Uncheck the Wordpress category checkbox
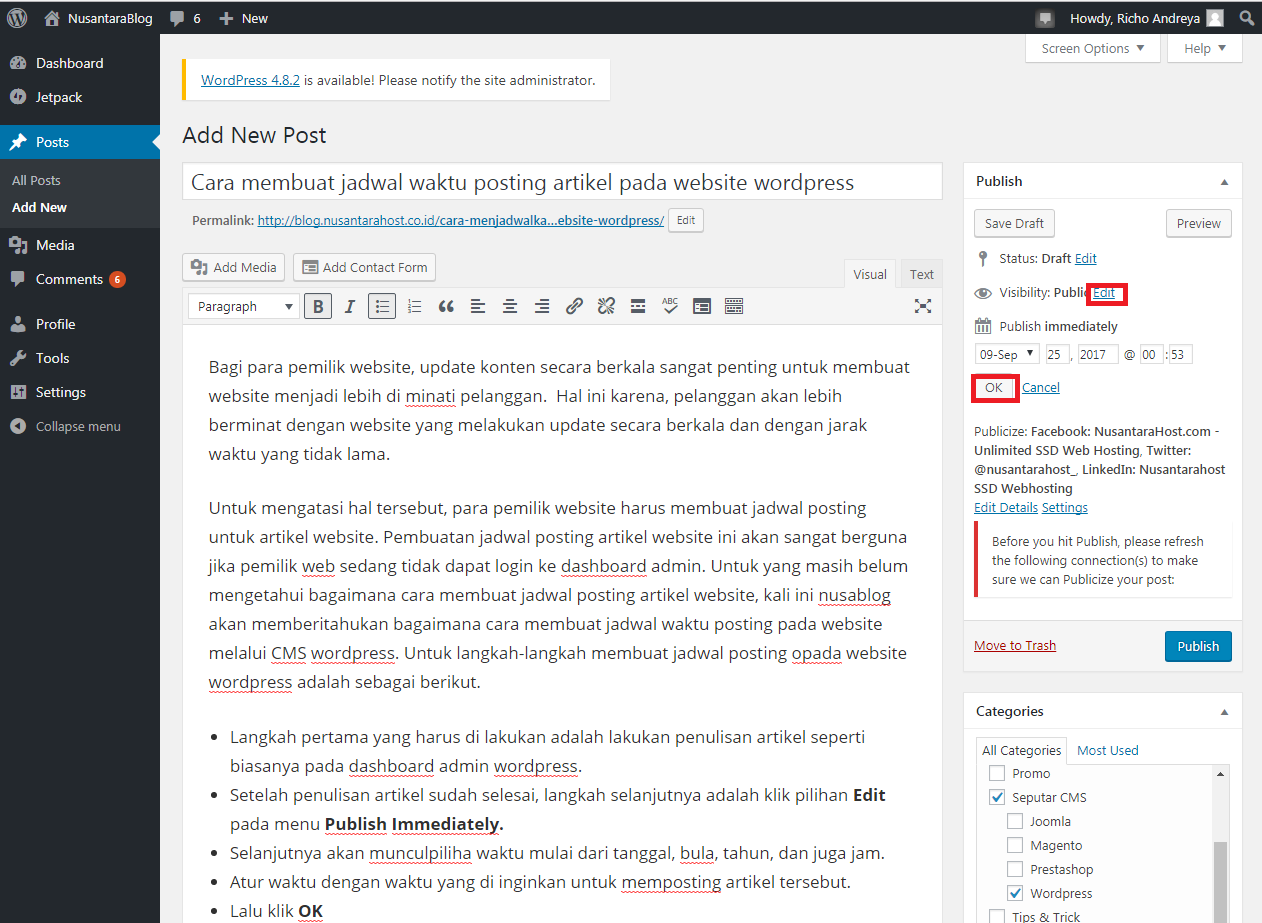 (x=1015, y=894)
